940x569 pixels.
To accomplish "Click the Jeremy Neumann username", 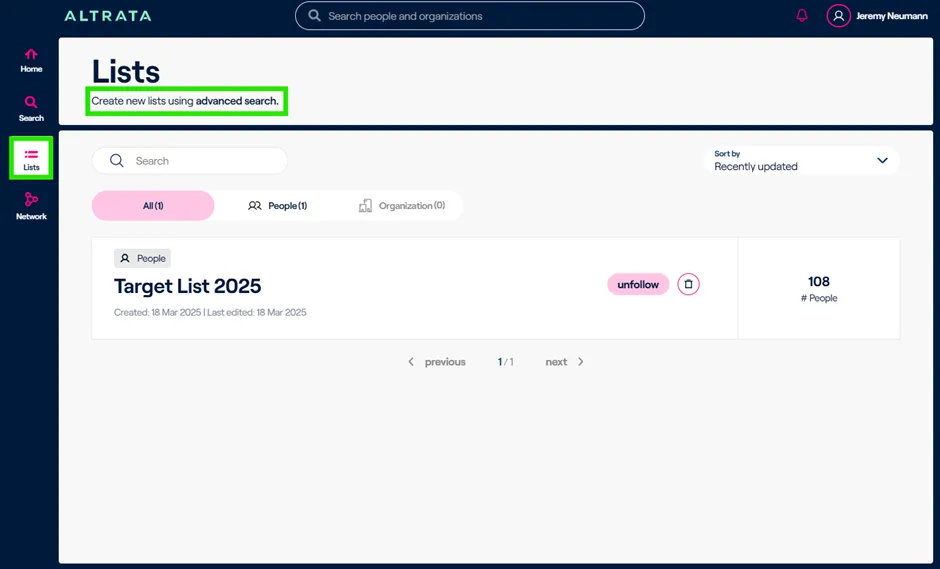I will (x=891, y=16).
